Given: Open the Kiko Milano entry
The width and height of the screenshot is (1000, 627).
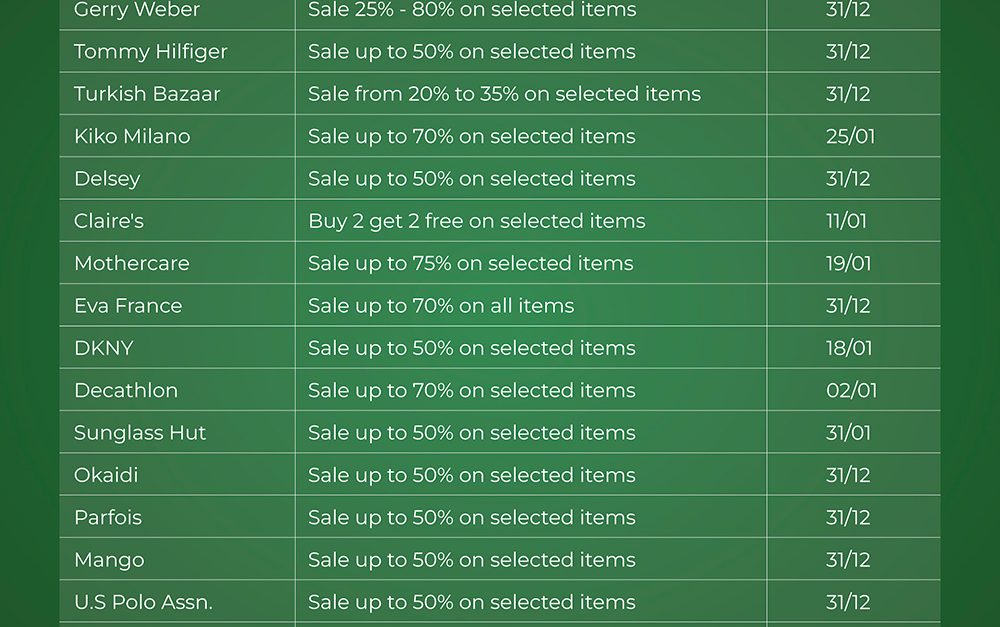Looking at the screenshot, I should 132,136.
